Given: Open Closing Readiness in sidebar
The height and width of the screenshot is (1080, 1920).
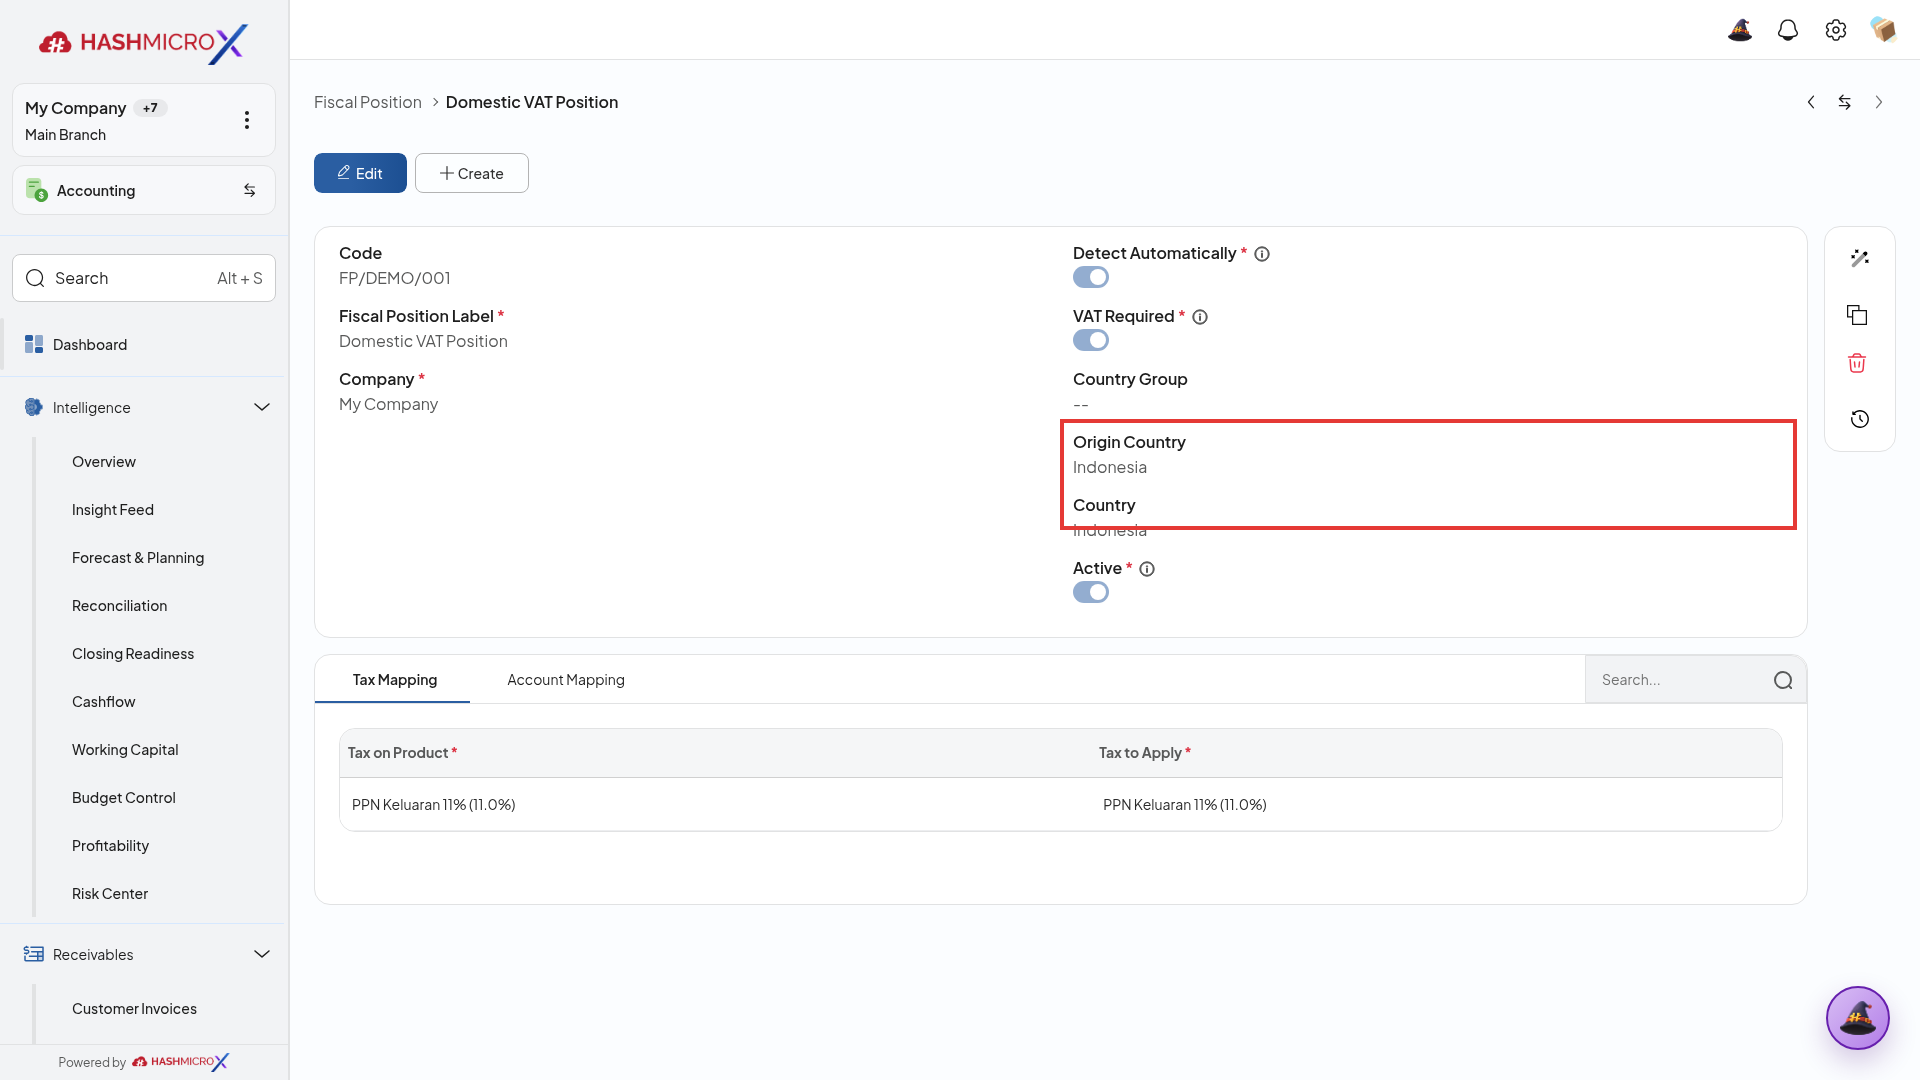Looking at the screenshot, I should 133,654.
